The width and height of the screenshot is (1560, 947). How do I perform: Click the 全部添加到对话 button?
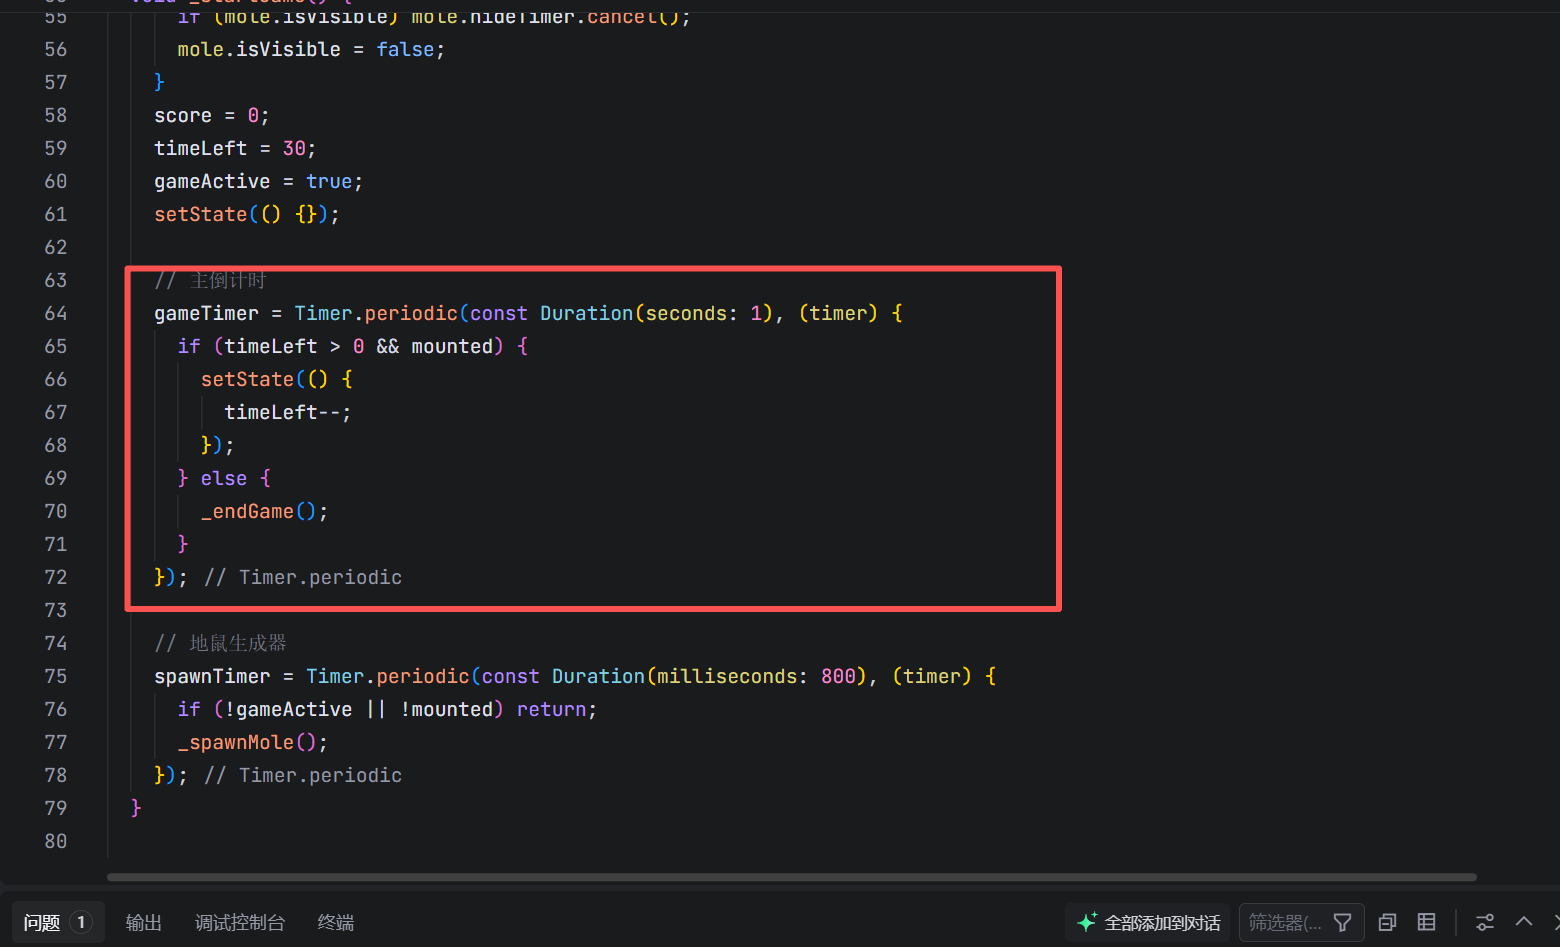point(1148,922)
